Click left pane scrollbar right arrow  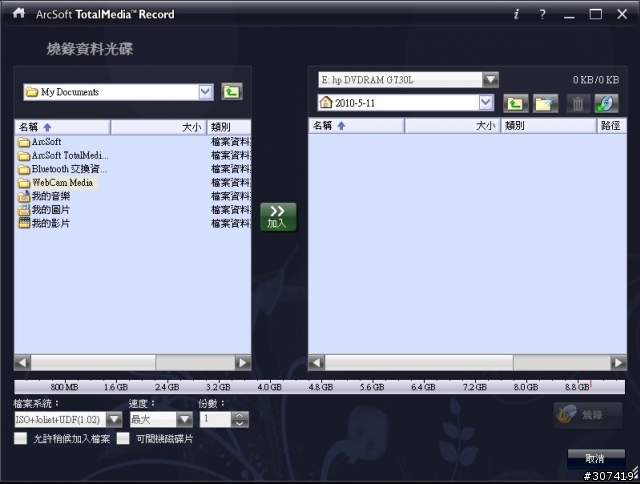point(242,362)
